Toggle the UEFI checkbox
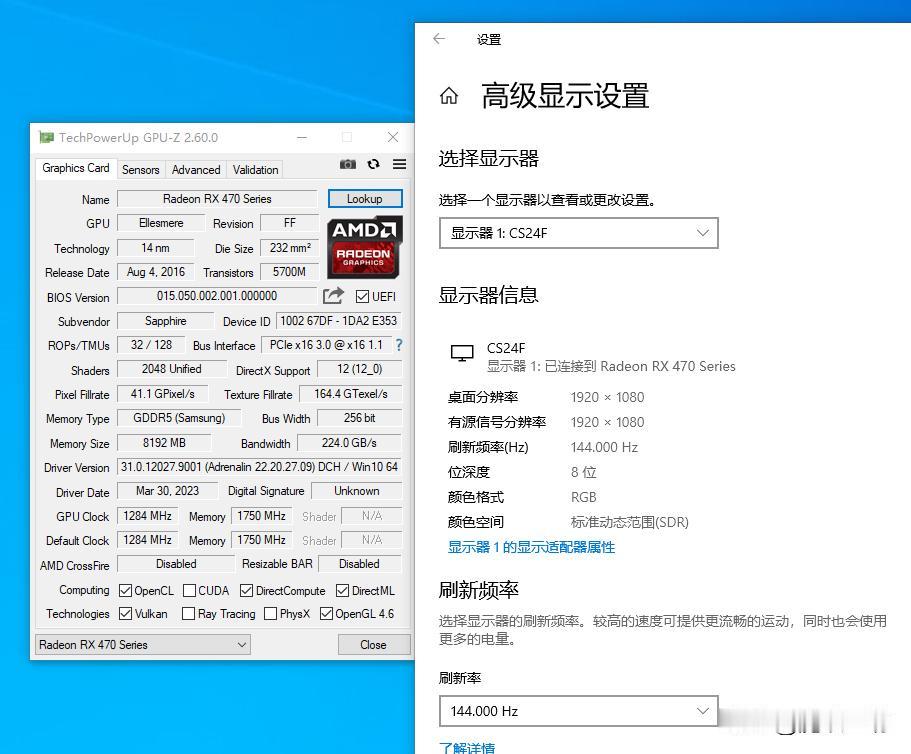The height and width of the screenshot is (754, 911). click(x=362, y=296)
